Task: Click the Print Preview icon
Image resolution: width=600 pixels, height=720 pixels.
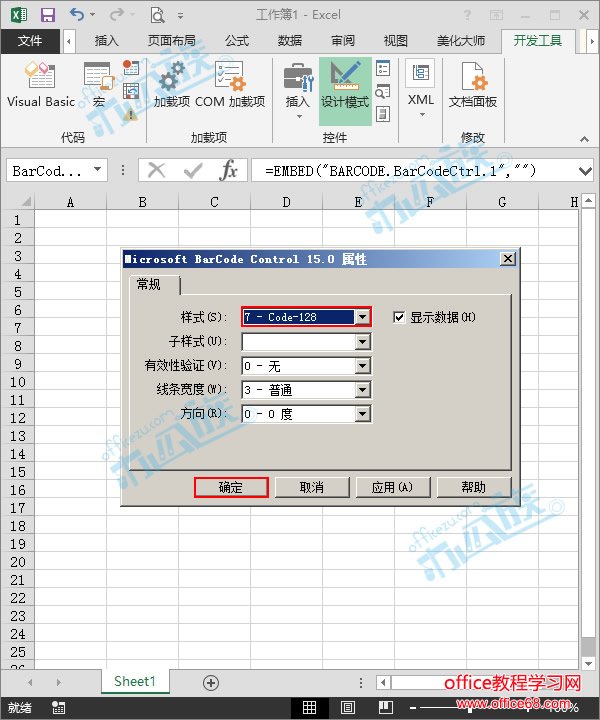Action: click(157, 15)
